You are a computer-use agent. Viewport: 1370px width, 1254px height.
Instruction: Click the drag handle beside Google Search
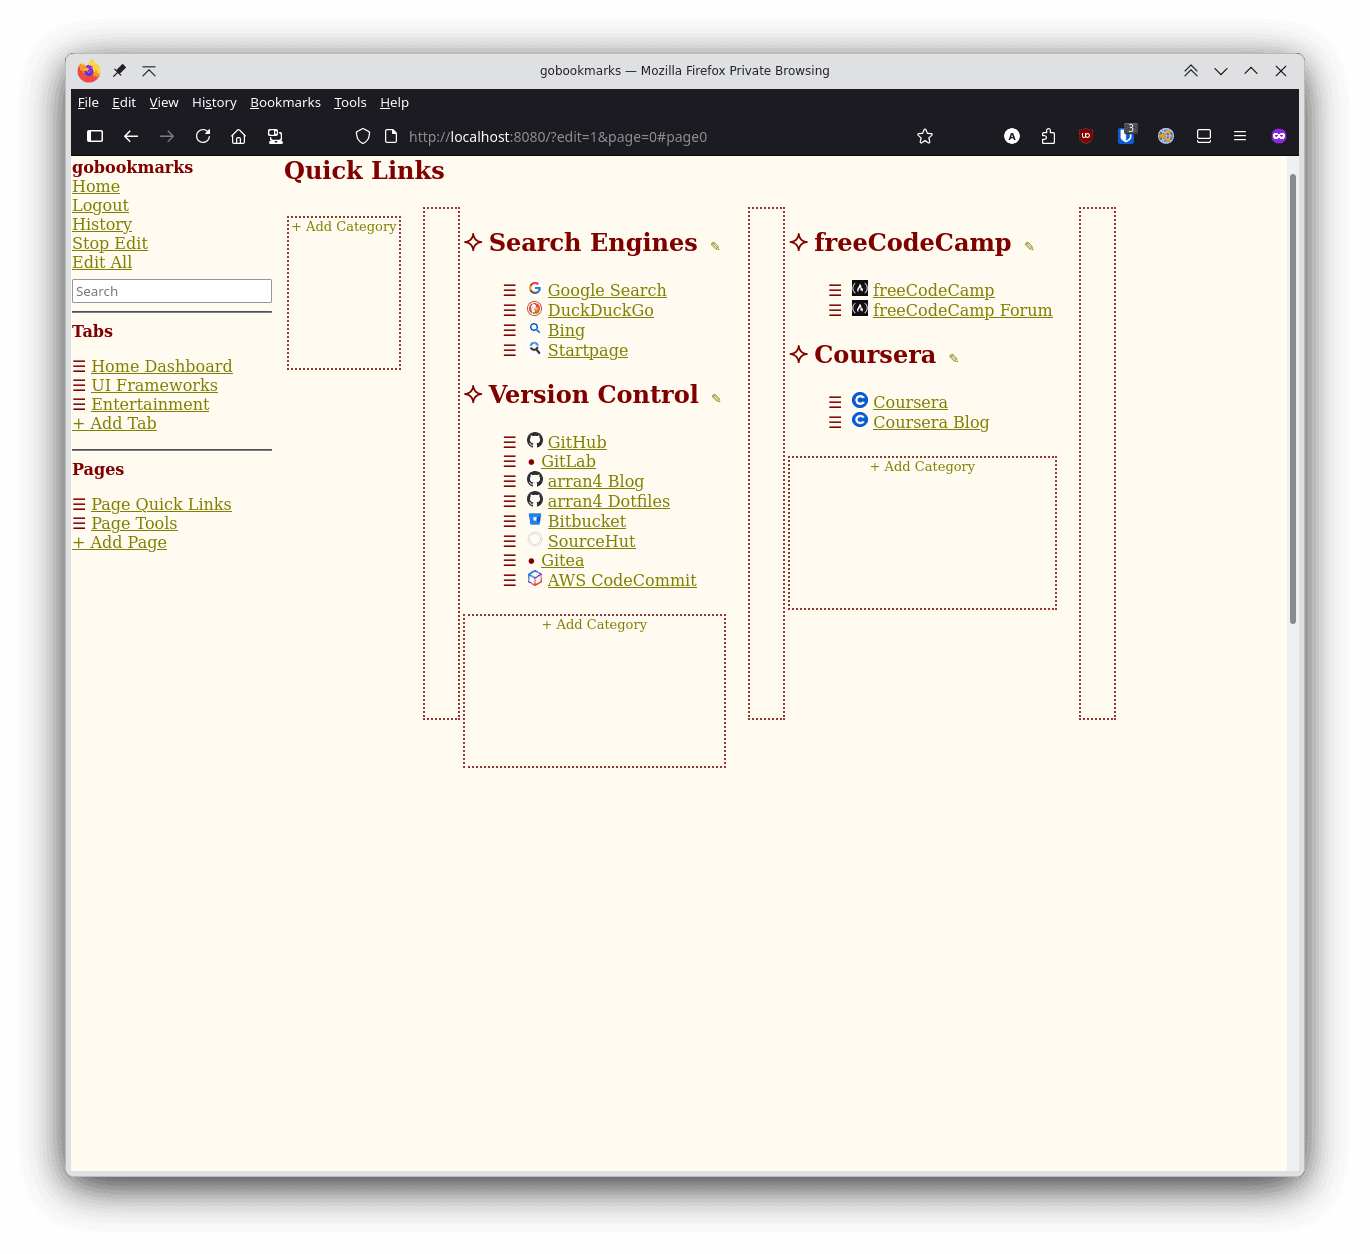[x=510, y=291]
